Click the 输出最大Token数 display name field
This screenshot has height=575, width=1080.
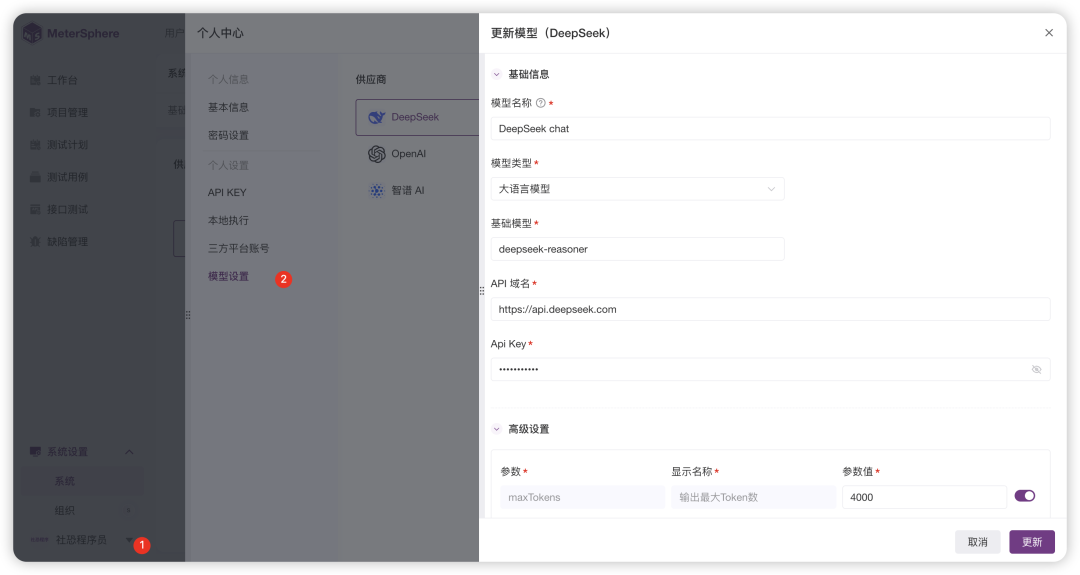point(754,497)
